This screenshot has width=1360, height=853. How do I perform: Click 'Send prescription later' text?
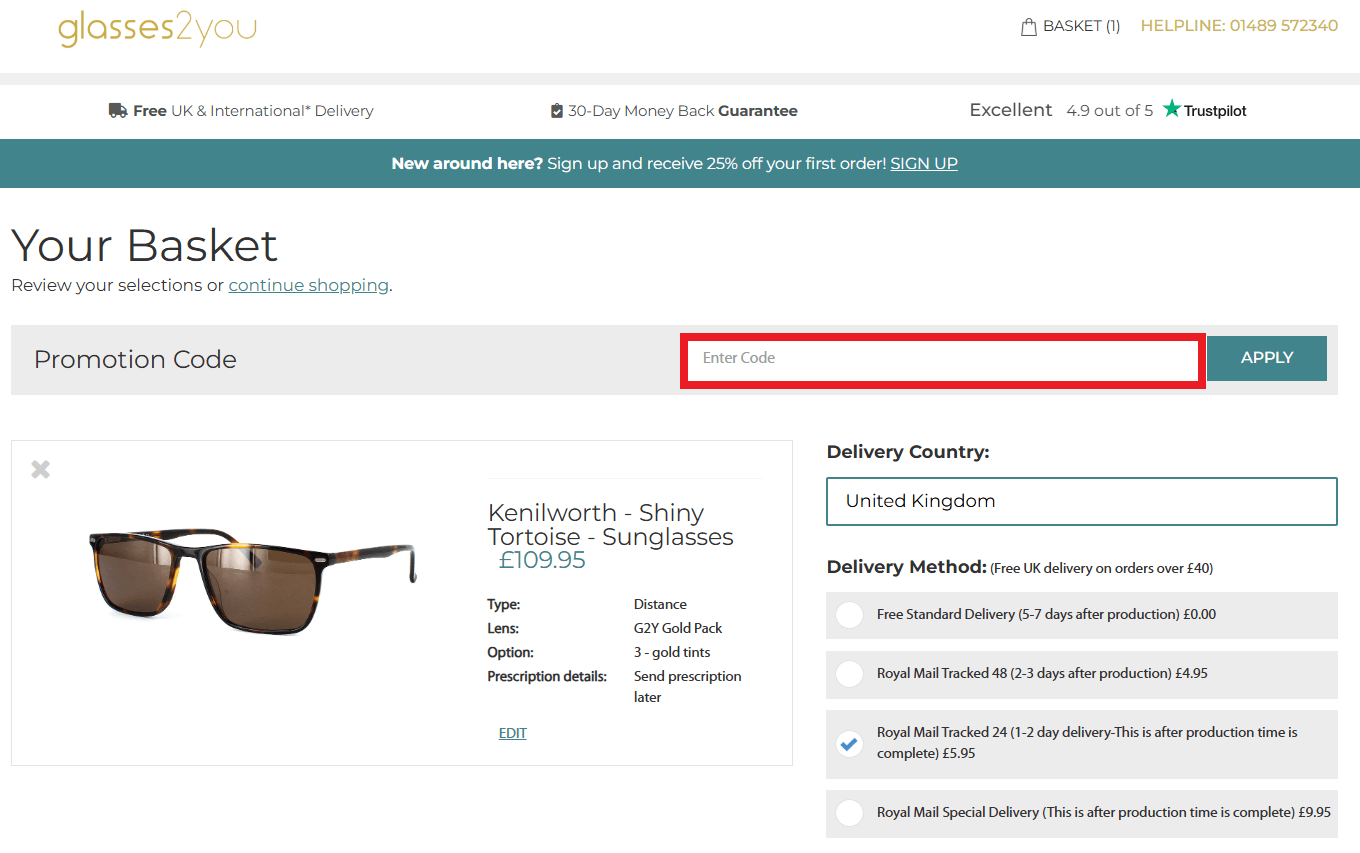(688, 687)
